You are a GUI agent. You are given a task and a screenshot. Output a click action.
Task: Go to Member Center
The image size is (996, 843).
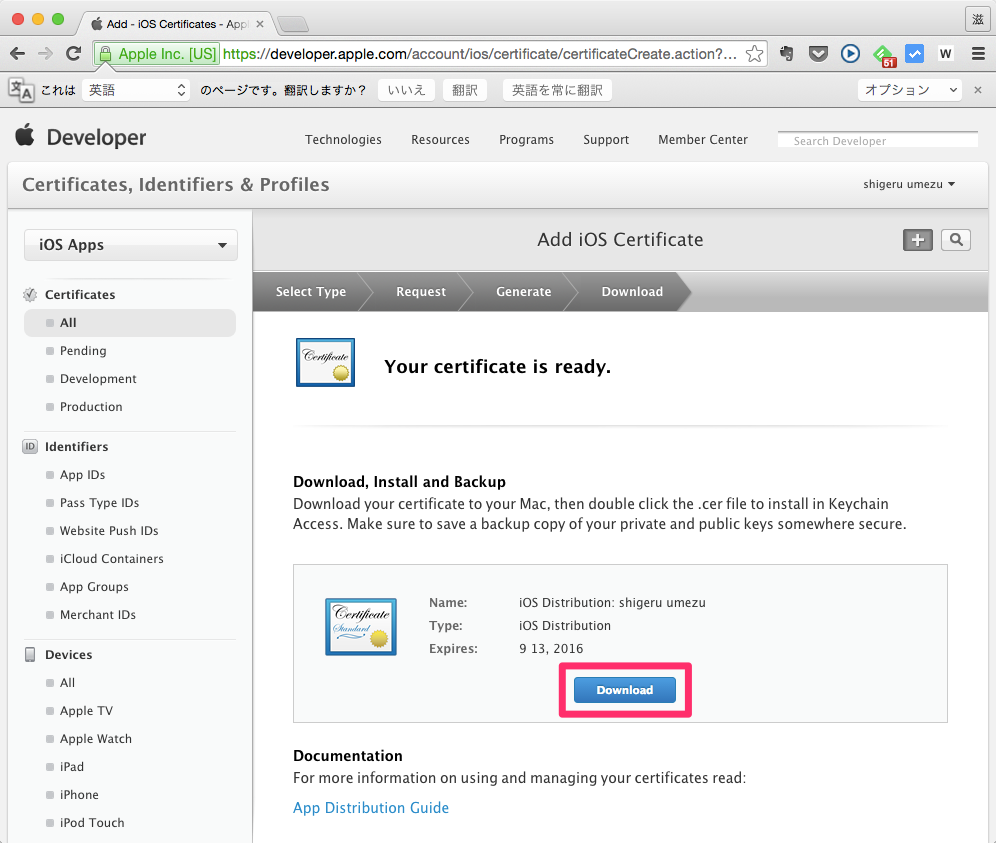pos(703,140)
